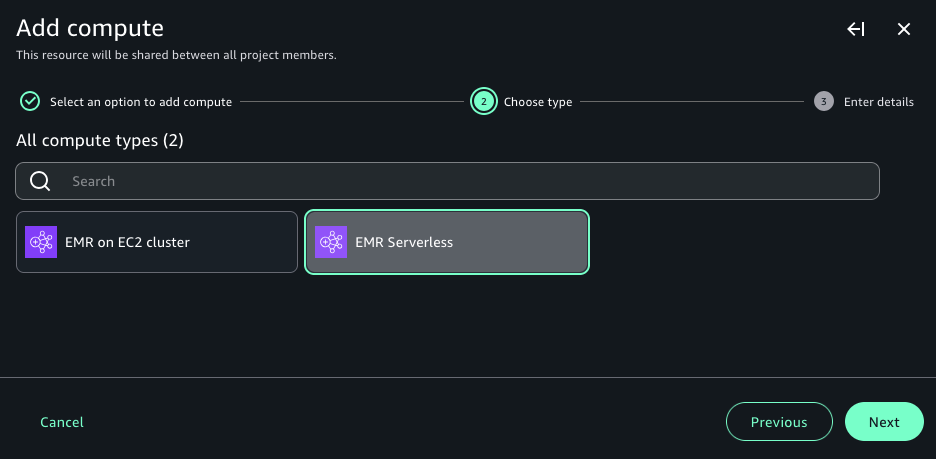The height and width of the screenshot is (459, 936).
Task: Collapse the Add compute side panel
Action: click(856, 30)
